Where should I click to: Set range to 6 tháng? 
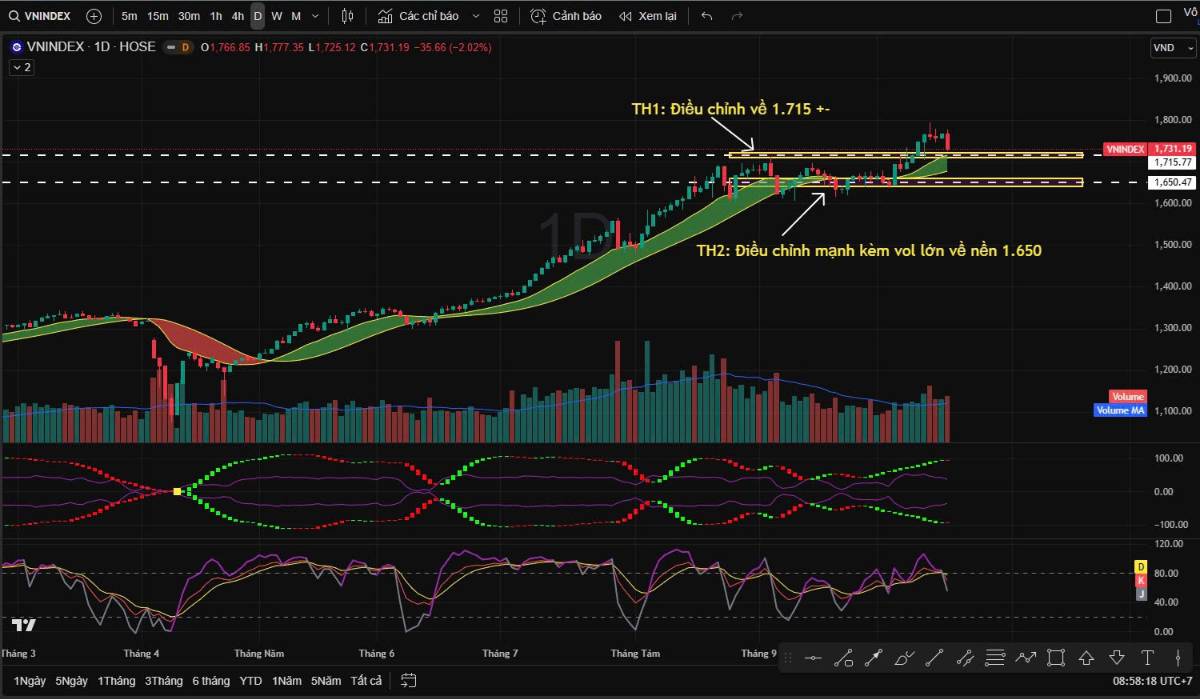(211, 681)
